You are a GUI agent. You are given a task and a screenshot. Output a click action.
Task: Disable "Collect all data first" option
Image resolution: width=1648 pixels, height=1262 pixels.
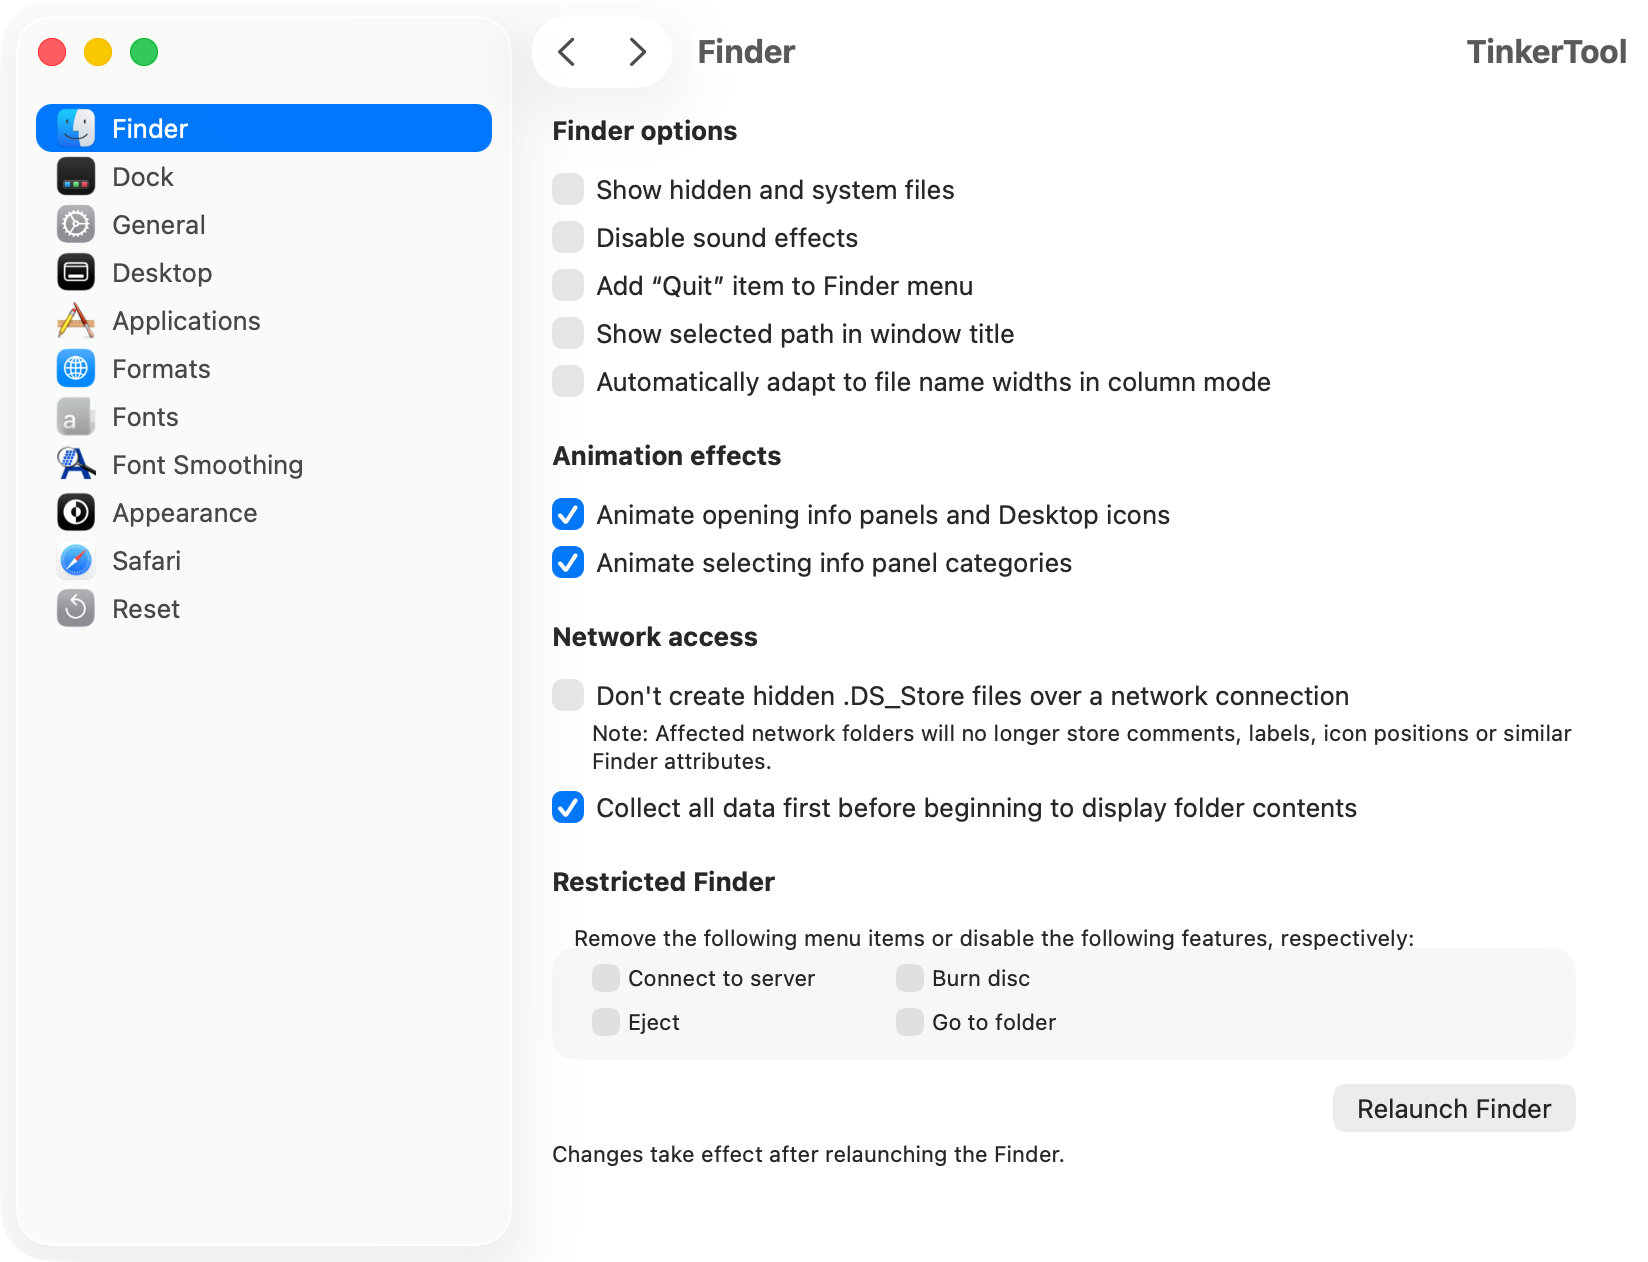click(567, 808)
